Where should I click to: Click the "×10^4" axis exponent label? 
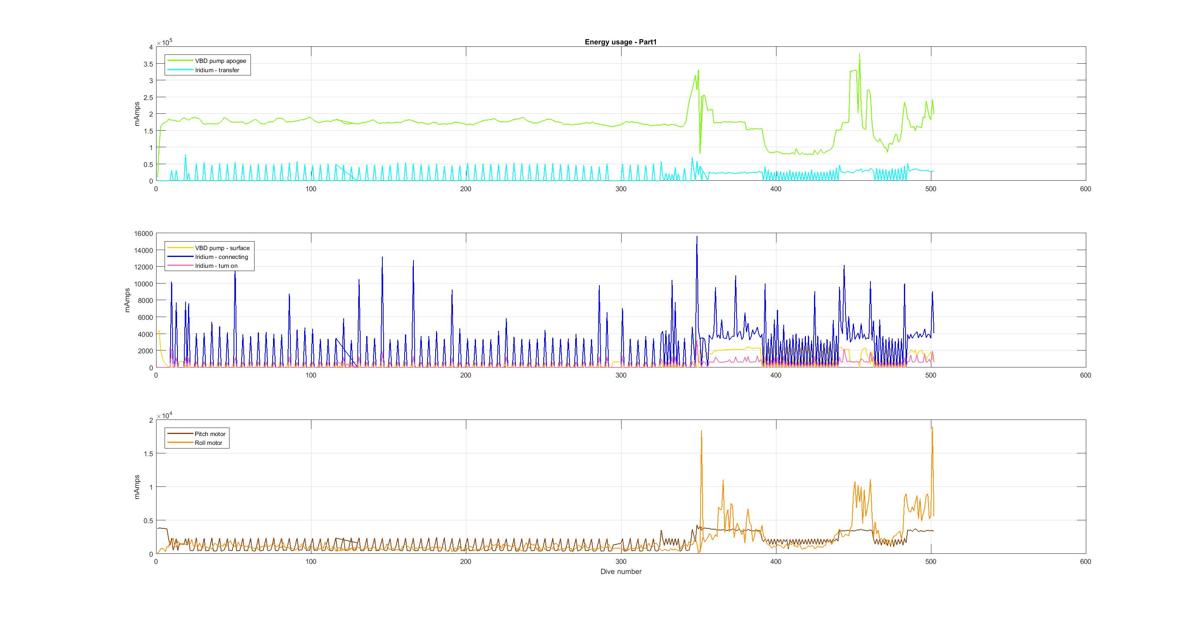click(165, 414)
